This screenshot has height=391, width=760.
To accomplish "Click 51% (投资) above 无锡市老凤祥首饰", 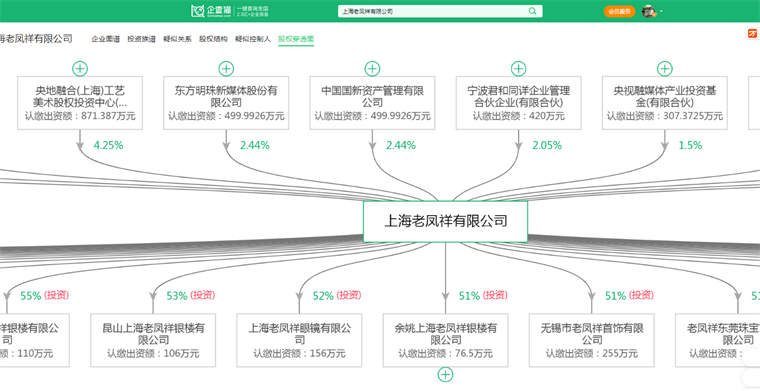I will (x=629, y=295).
